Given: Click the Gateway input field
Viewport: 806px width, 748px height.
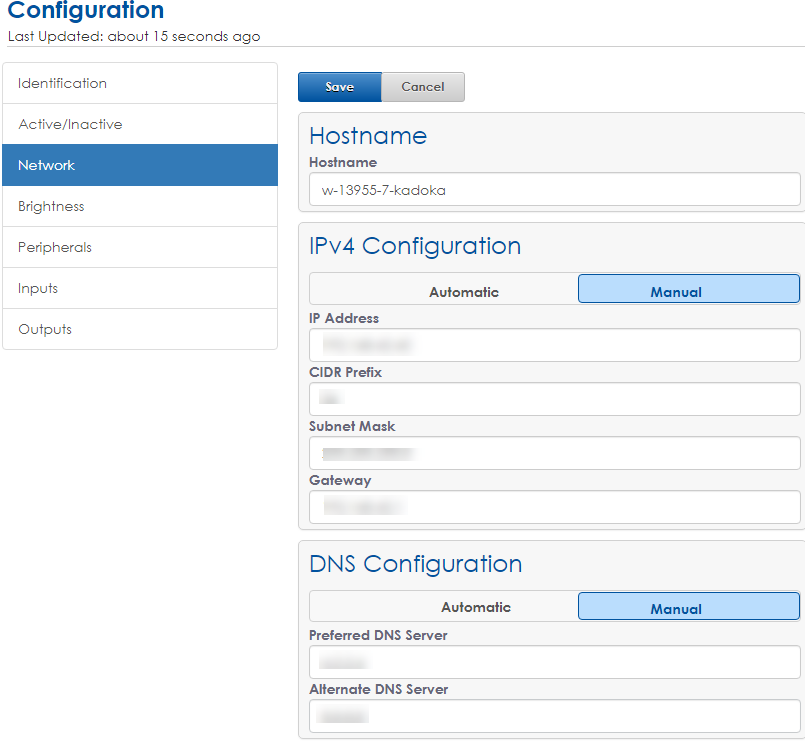Looking at the screenshot, I should [x=554, y=507].
